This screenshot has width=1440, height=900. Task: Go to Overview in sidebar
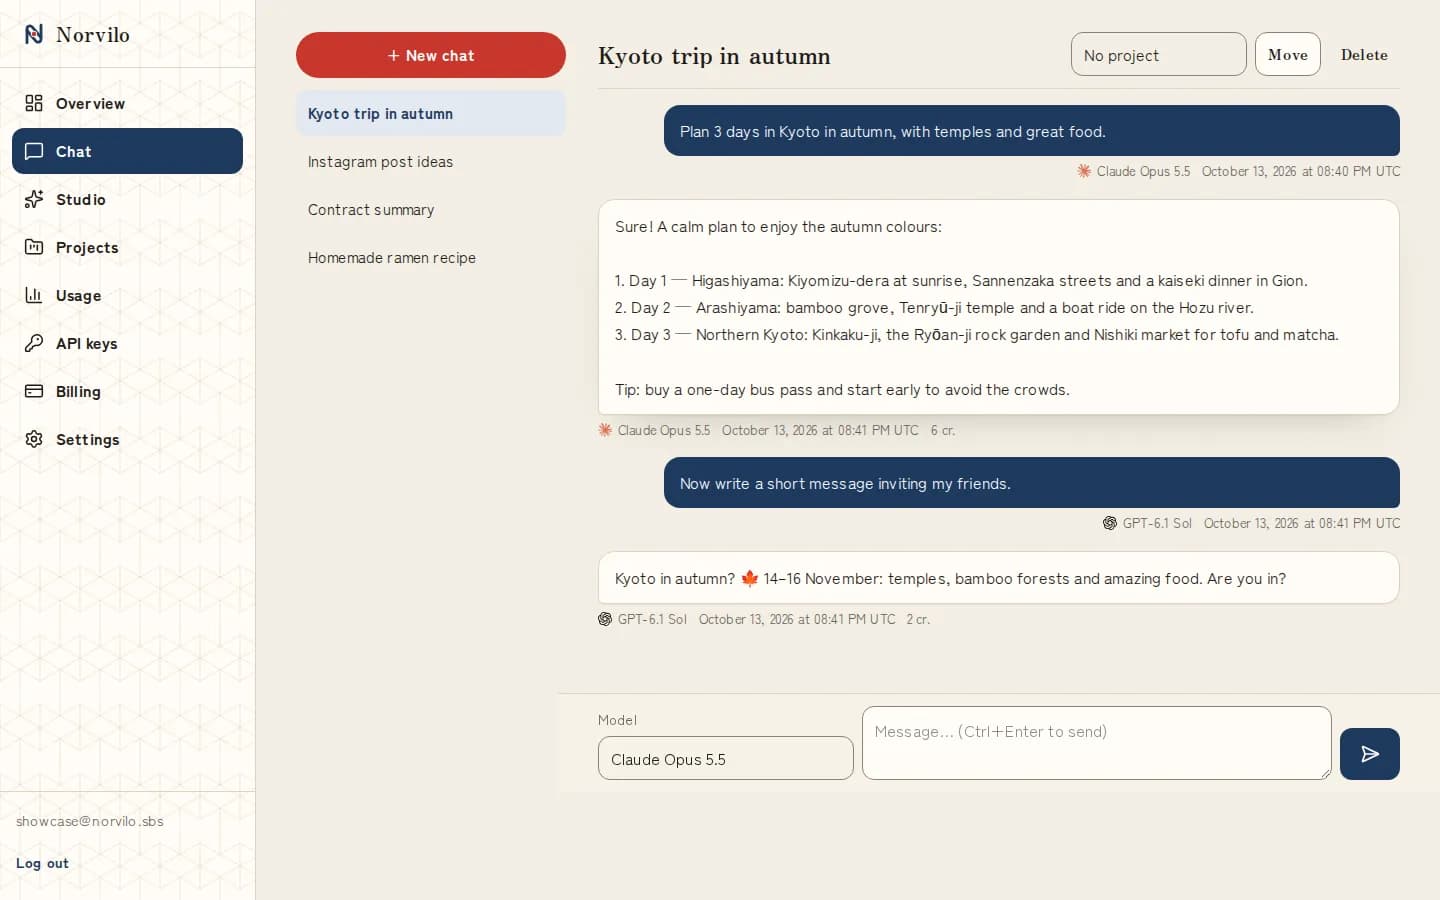(127, 103)
